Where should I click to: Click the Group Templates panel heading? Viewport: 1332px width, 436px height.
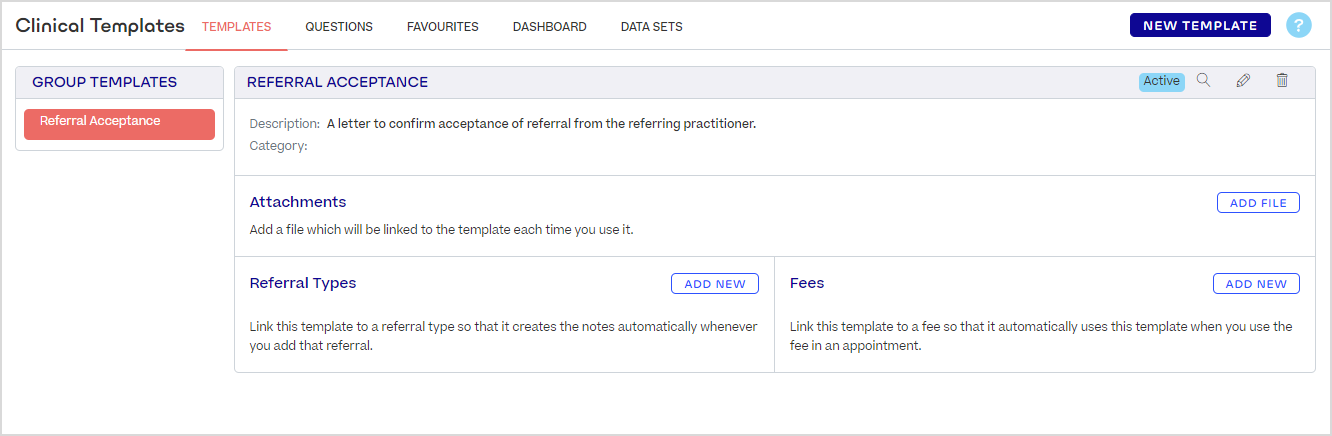point(105,82)
